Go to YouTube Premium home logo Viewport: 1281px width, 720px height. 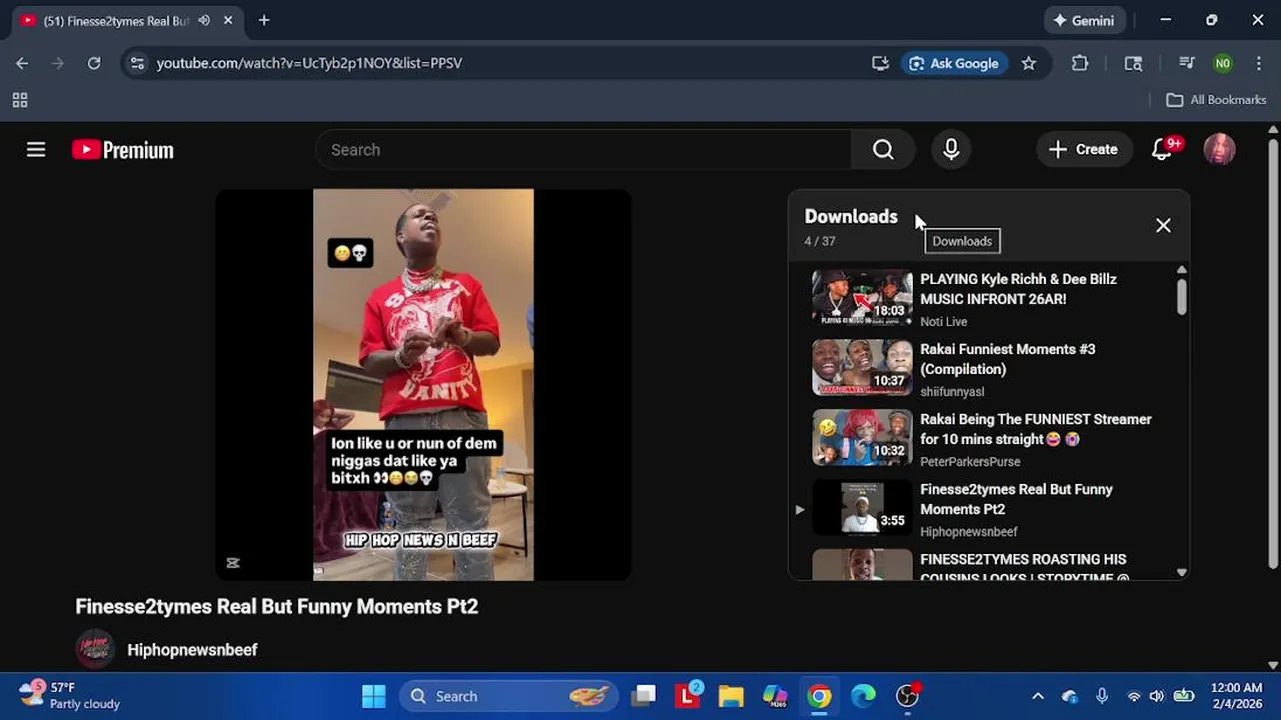(123, 150)
